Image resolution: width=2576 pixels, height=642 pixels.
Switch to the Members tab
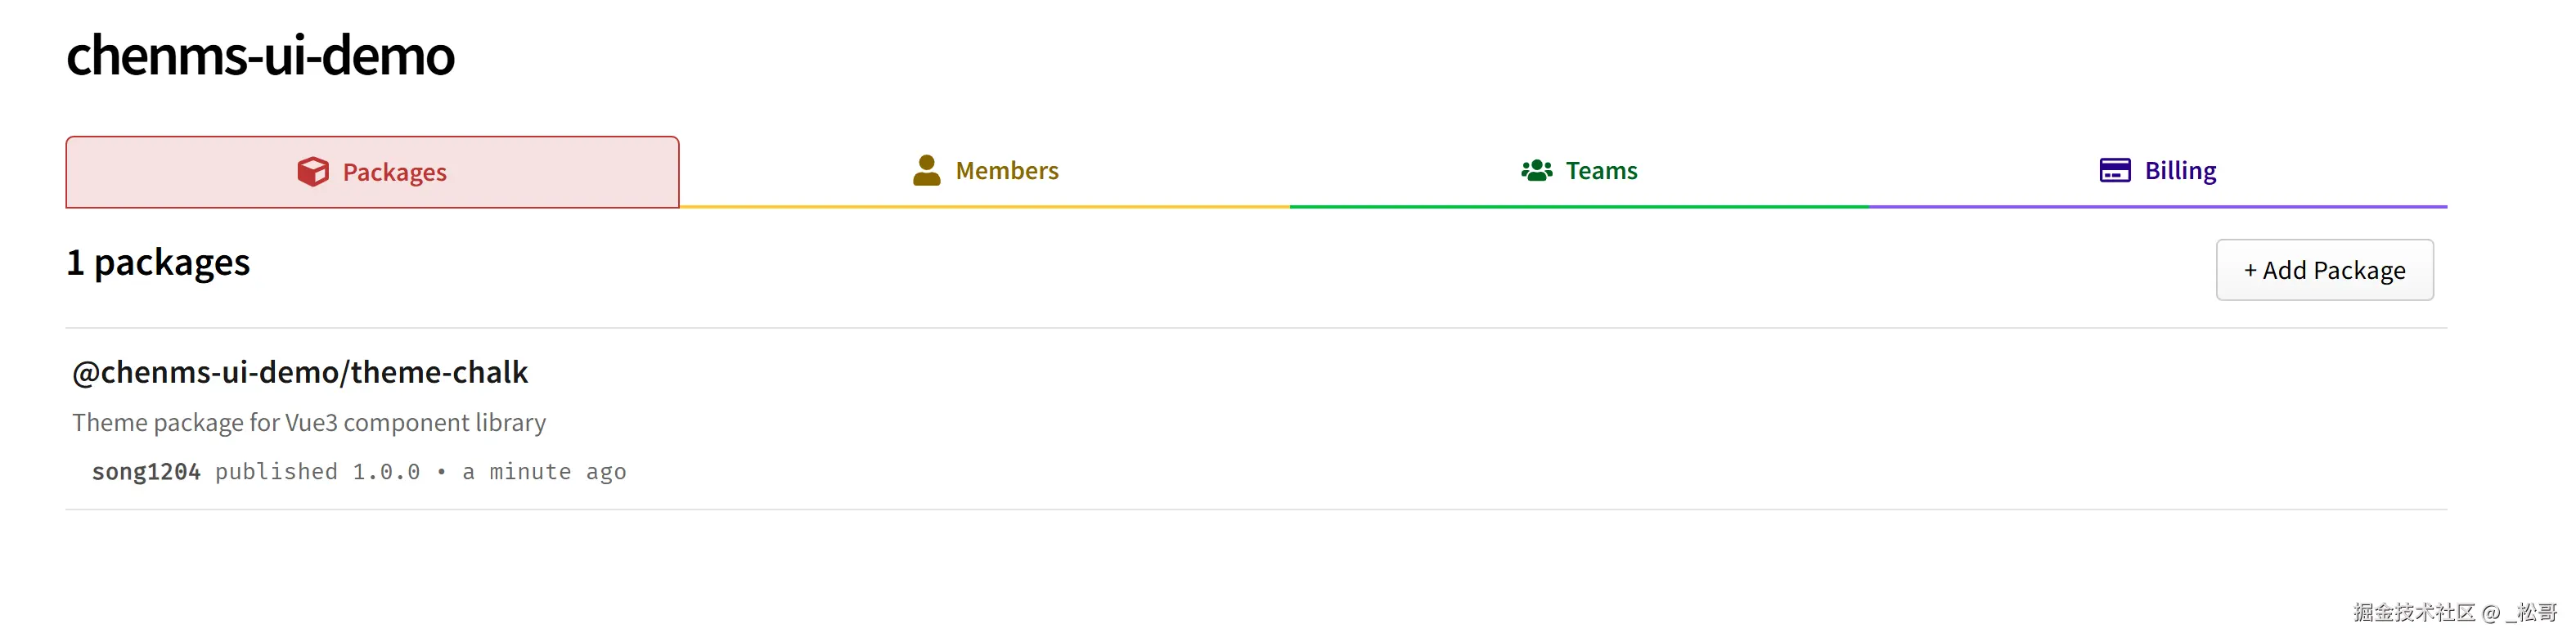[1006, 171]
